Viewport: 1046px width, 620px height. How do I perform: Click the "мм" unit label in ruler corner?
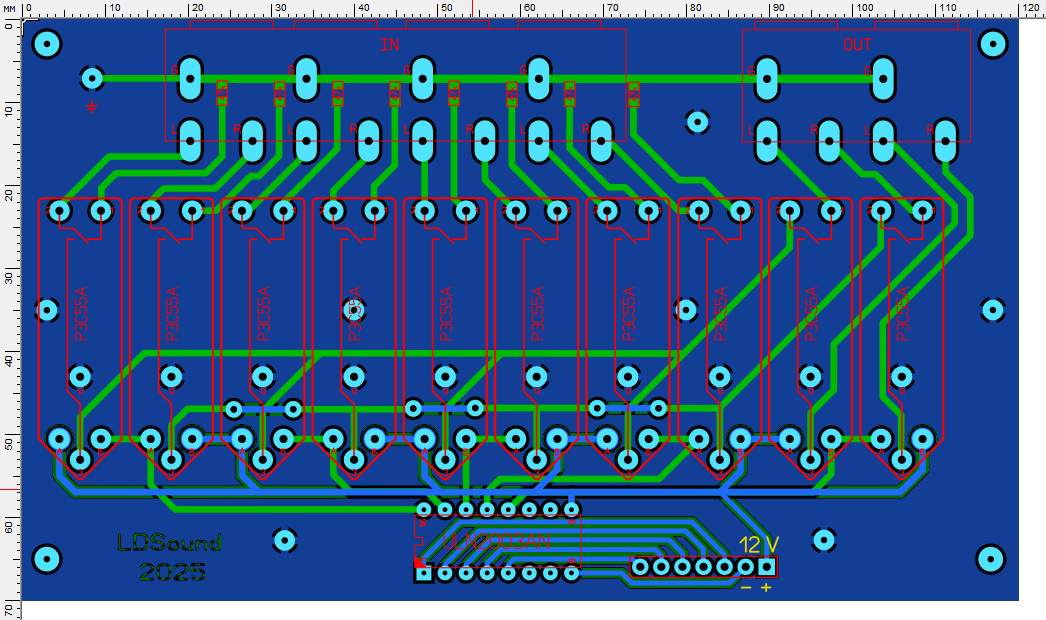pos(9,8)
